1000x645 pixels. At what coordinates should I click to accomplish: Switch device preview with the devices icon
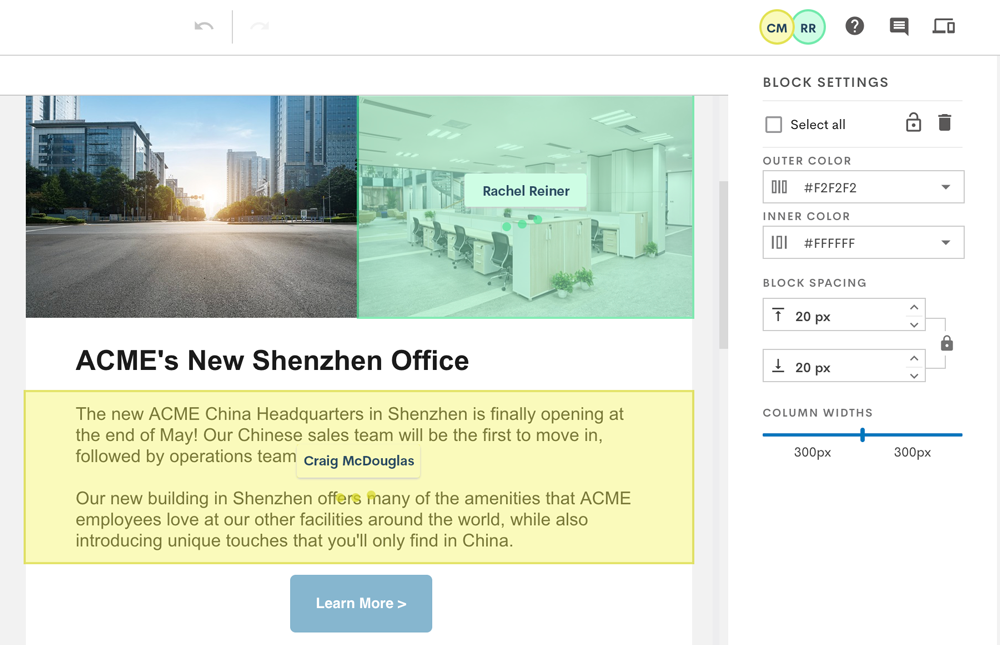pyautogui.click(x=943, y=26)
